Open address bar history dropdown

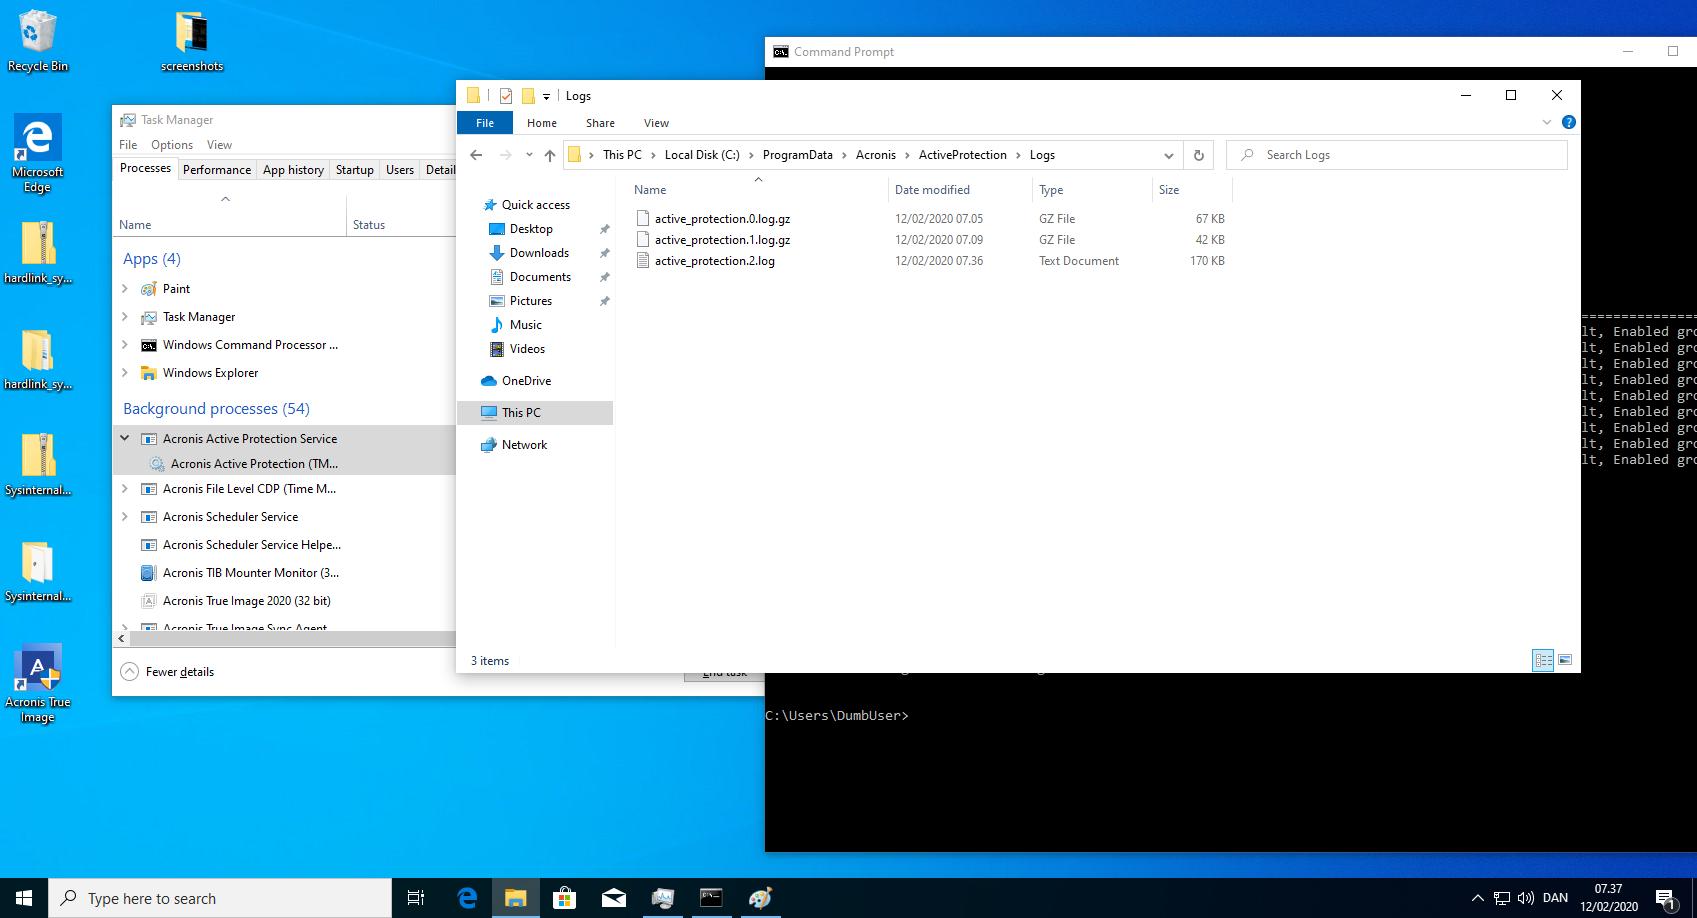(1168, 155)
